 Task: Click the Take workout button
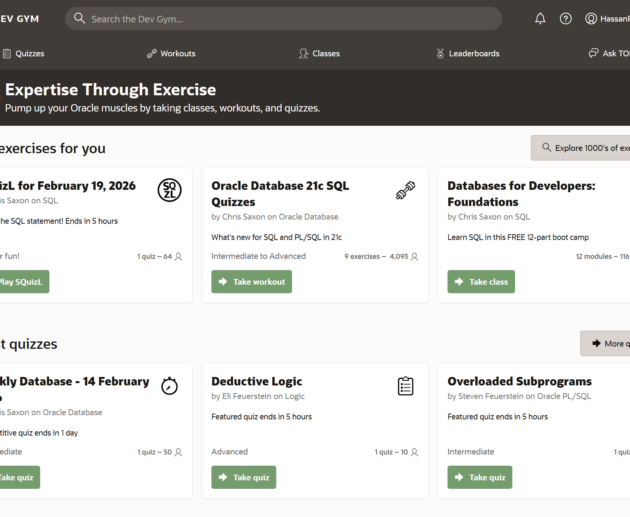252,282
